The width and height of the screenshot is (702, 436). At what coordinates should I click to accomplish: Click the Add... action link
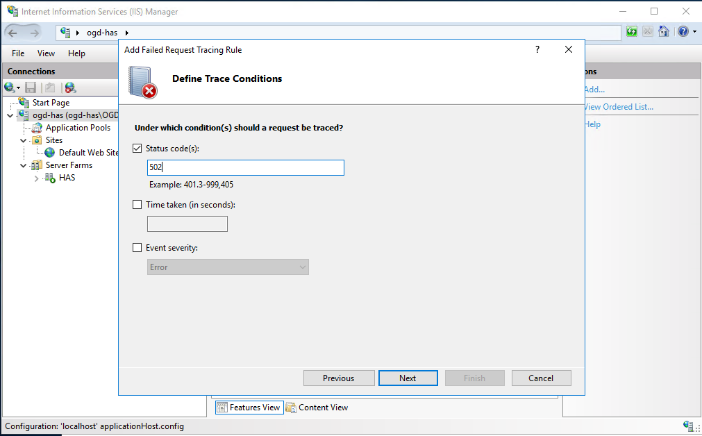595,89
